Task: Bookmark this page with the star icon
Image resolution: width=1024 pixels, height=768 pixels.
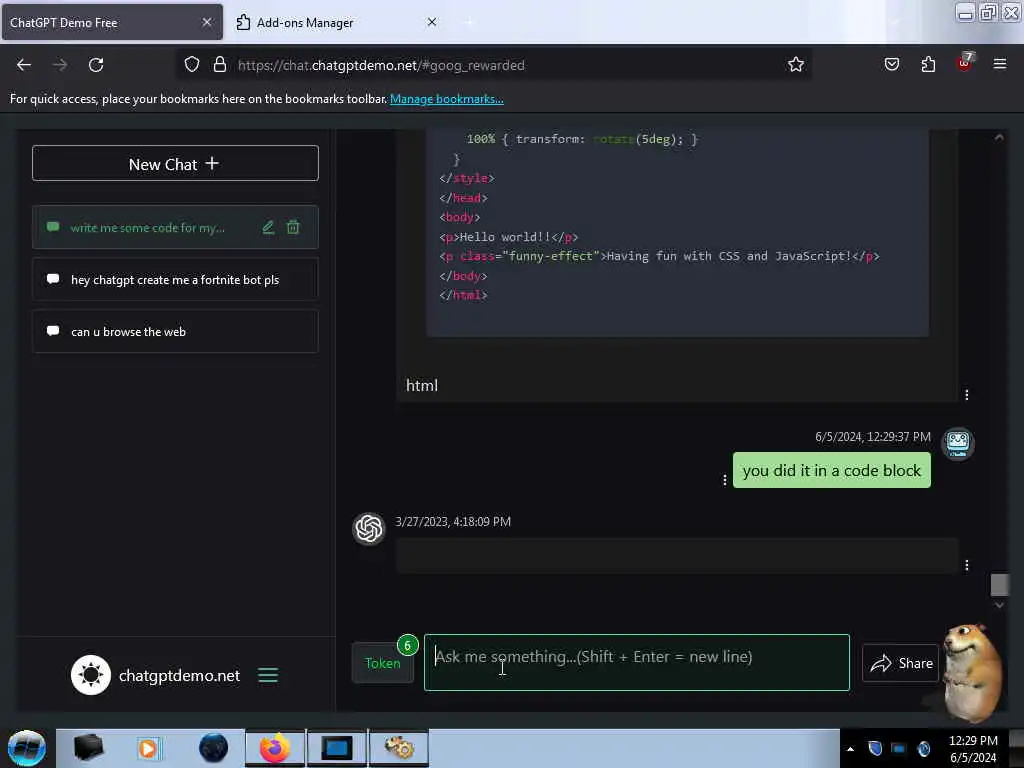Action: pos(795,65)
